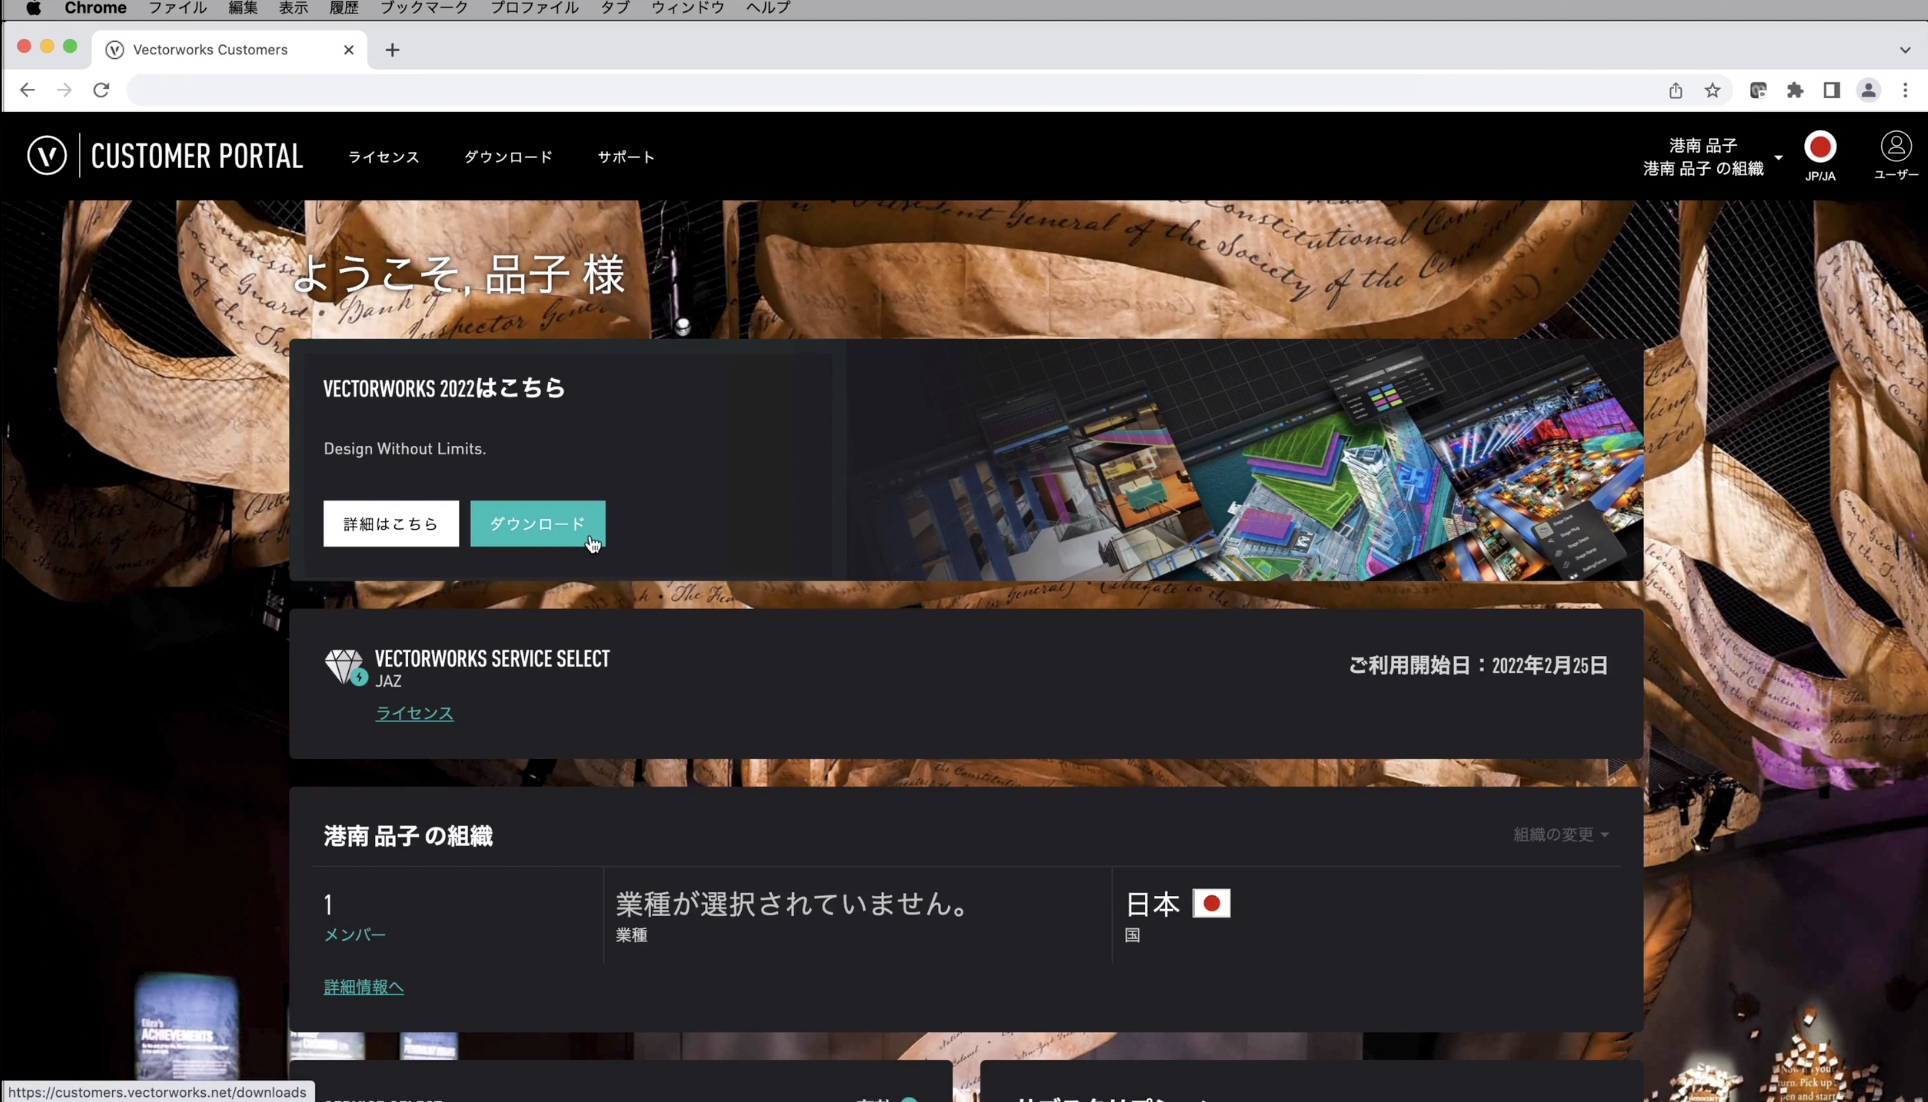This screenshot has height=1102, width=1928.
Task: Click the 業種が選択されていません text
Action: pos(794,904)
